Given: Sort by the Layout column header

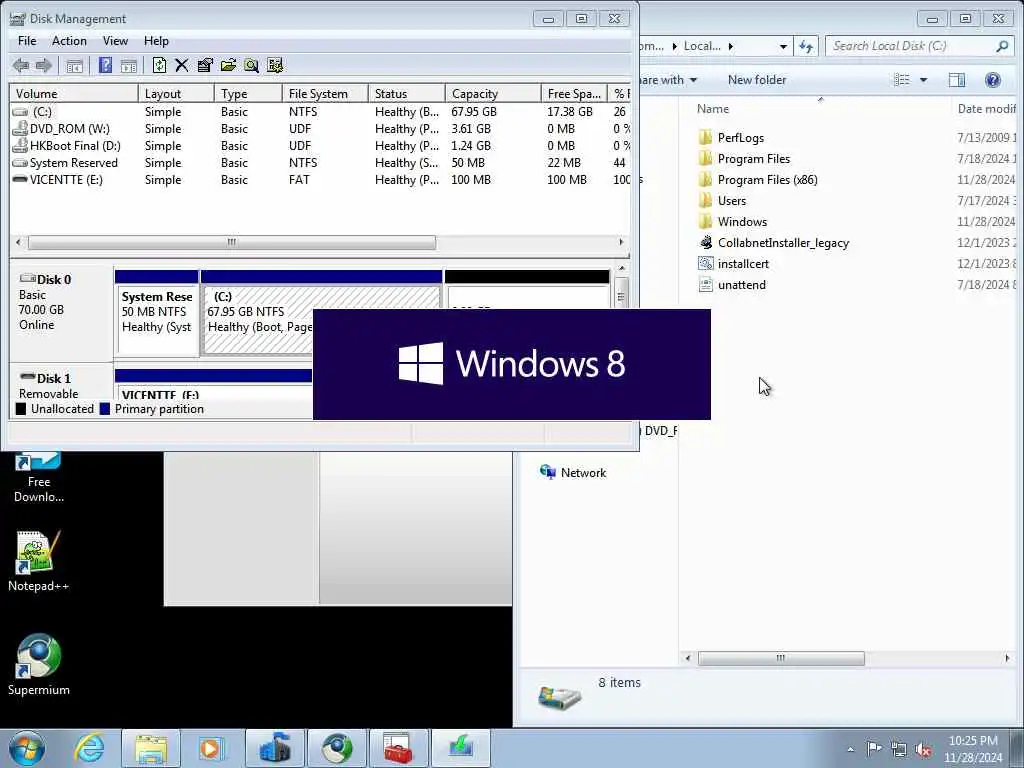Looking at the screenshot, I should [x=176, y=93].
